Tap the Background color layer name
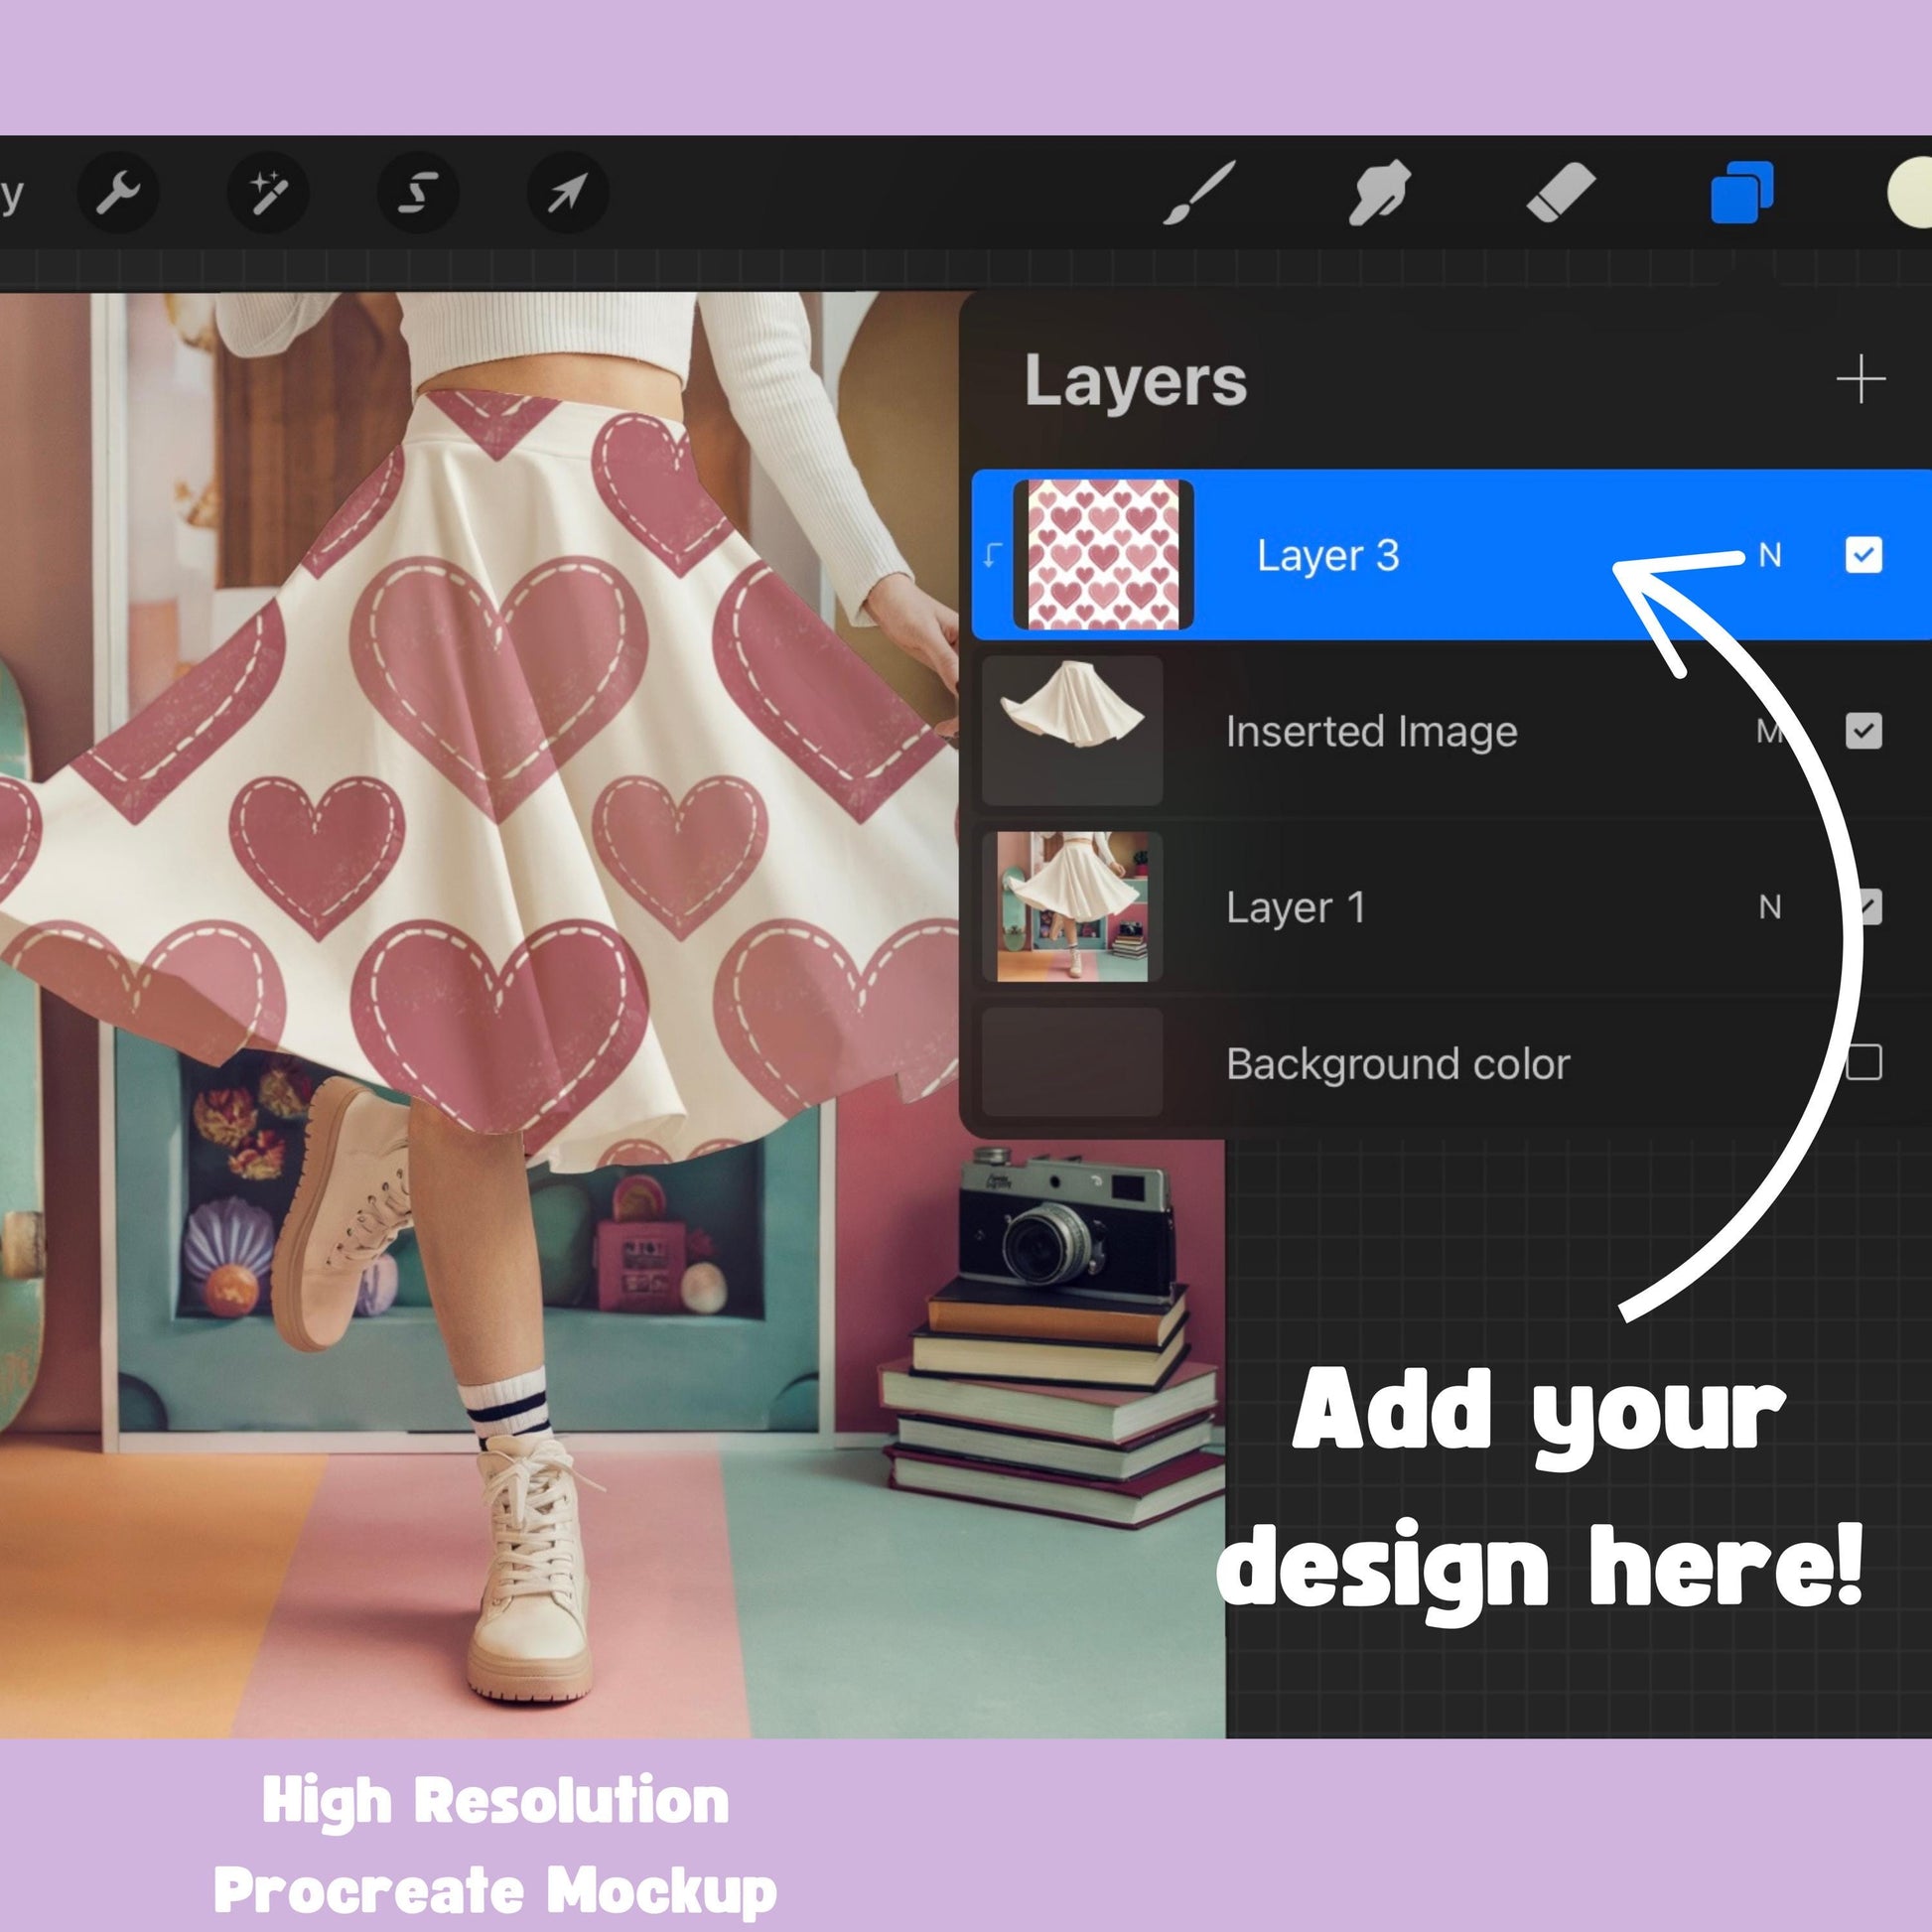The width and height of the screenshot is (1932, 1932). 1397,1064
